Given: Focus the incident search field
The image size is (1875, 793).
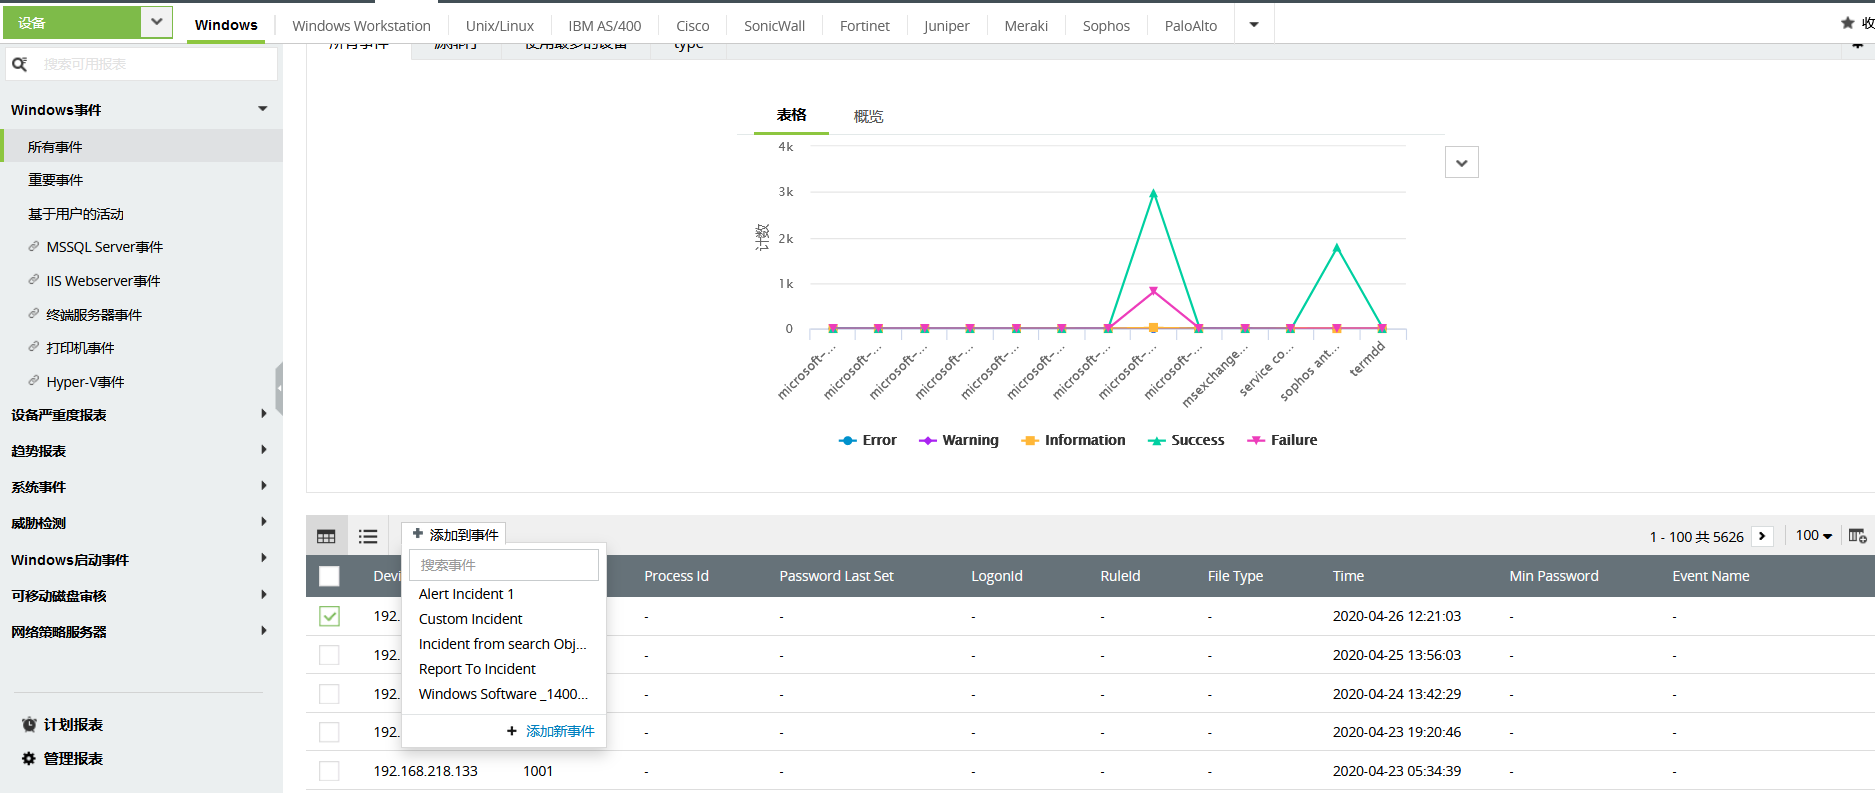Looking at the screenshot, I should click(x=504, y=565).
